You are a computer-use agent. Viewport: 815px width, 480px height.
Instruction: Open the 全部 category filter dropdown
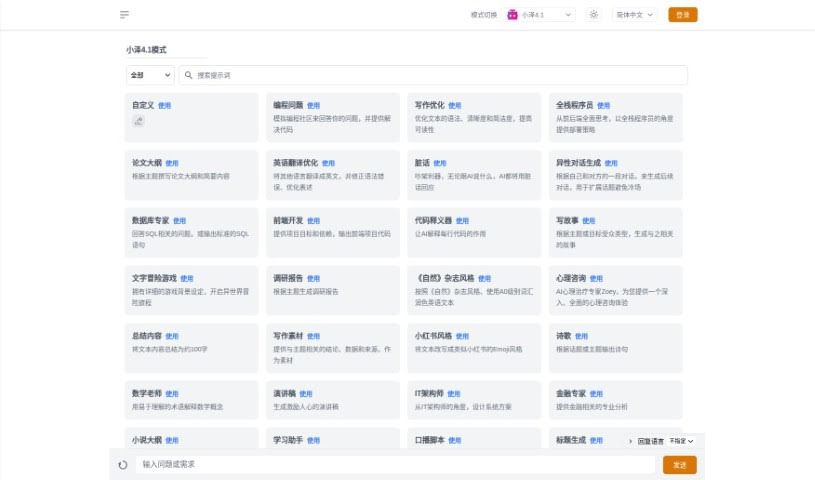(150, 75)
